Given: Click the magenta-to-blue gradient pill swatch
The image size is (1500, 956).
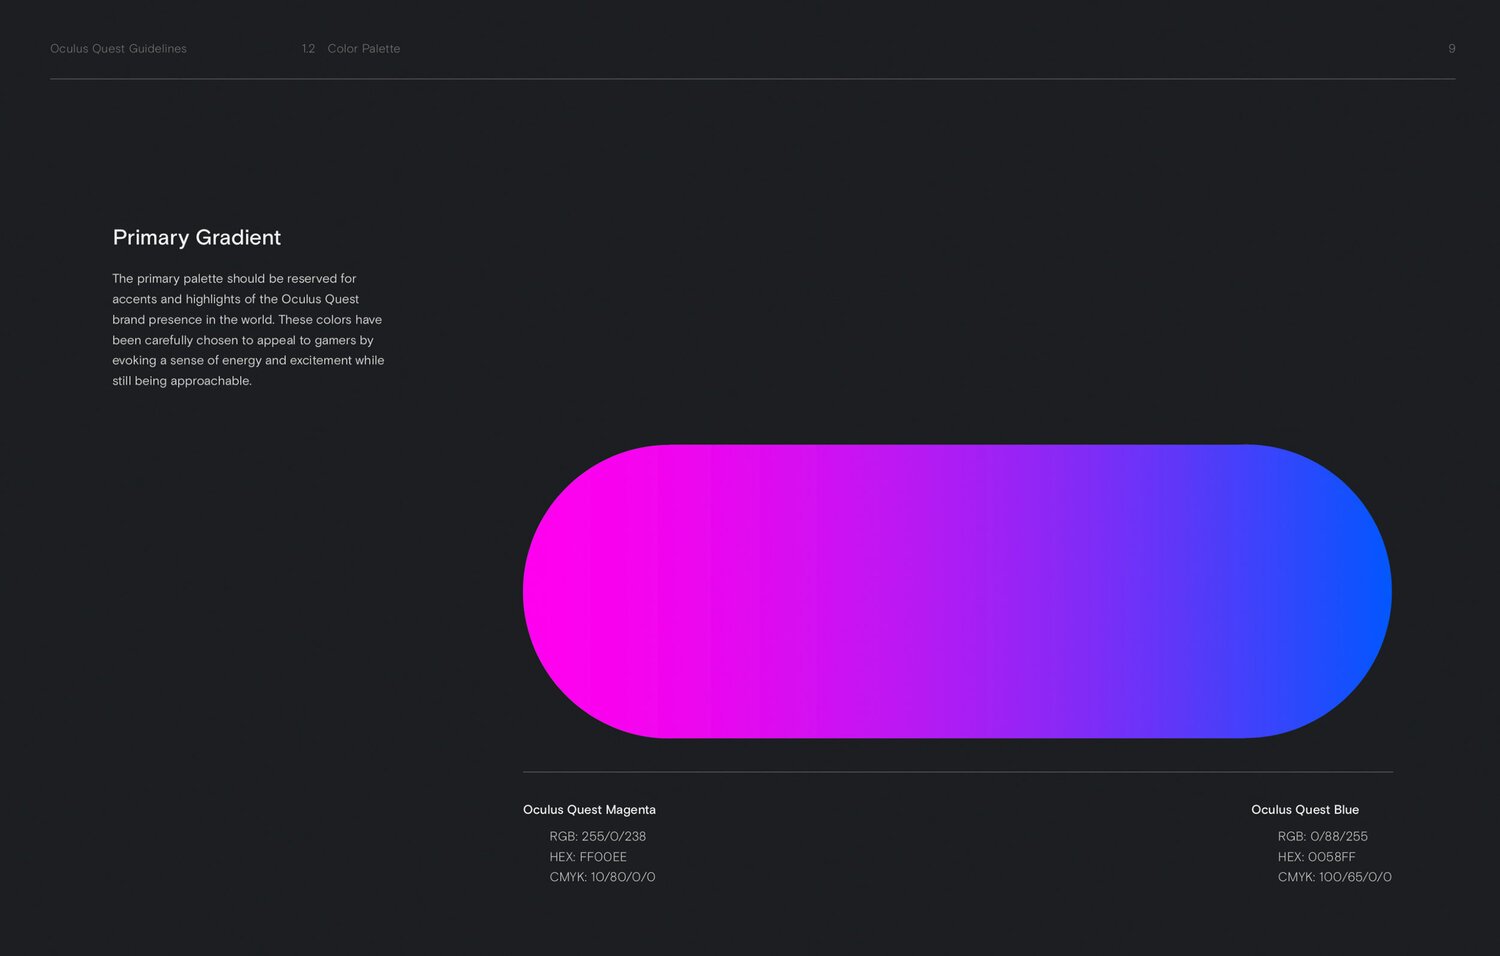Looking at the screenshot, I should (957, 591).
